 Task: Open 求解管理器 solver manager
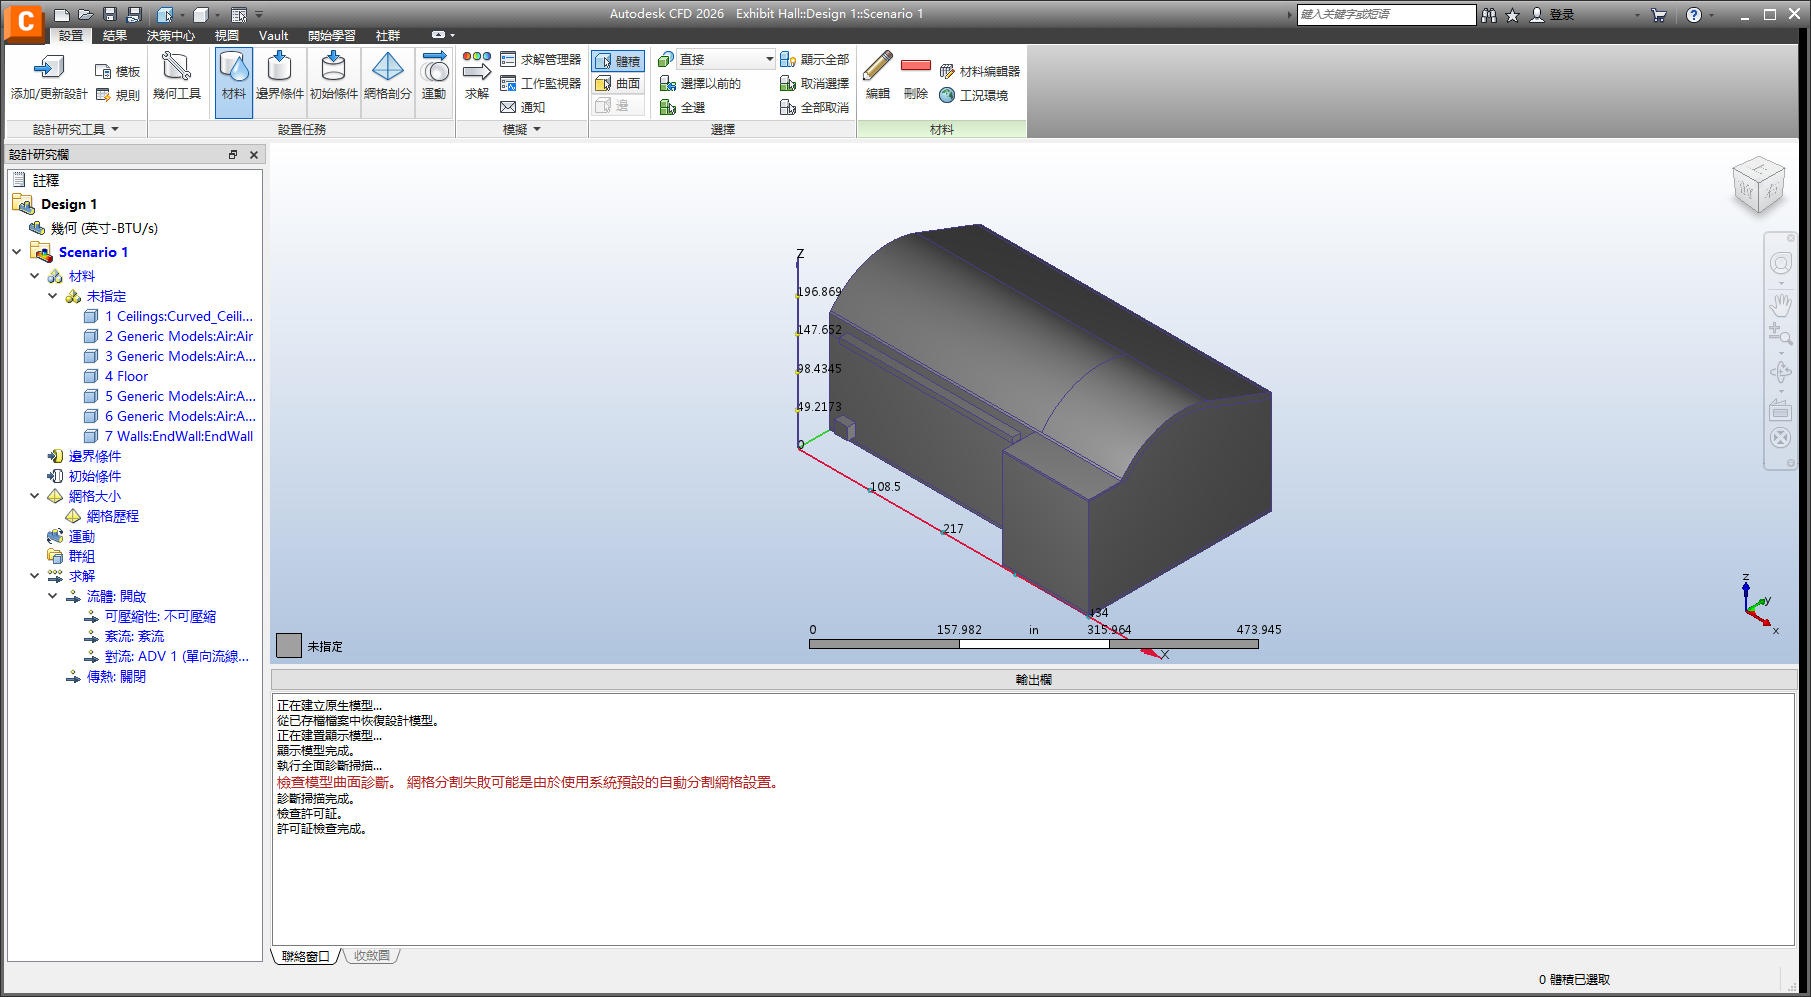point(541,60)
